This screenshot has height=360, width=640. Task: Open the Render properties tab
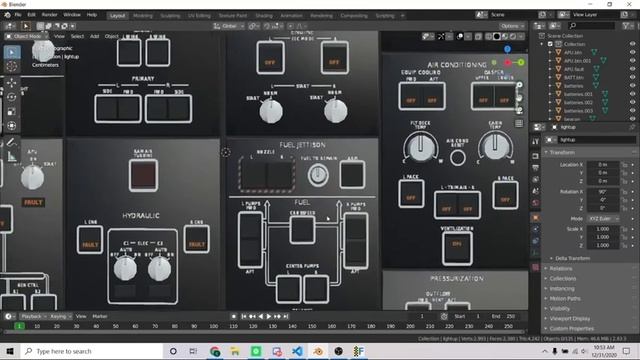pos(536,156)
